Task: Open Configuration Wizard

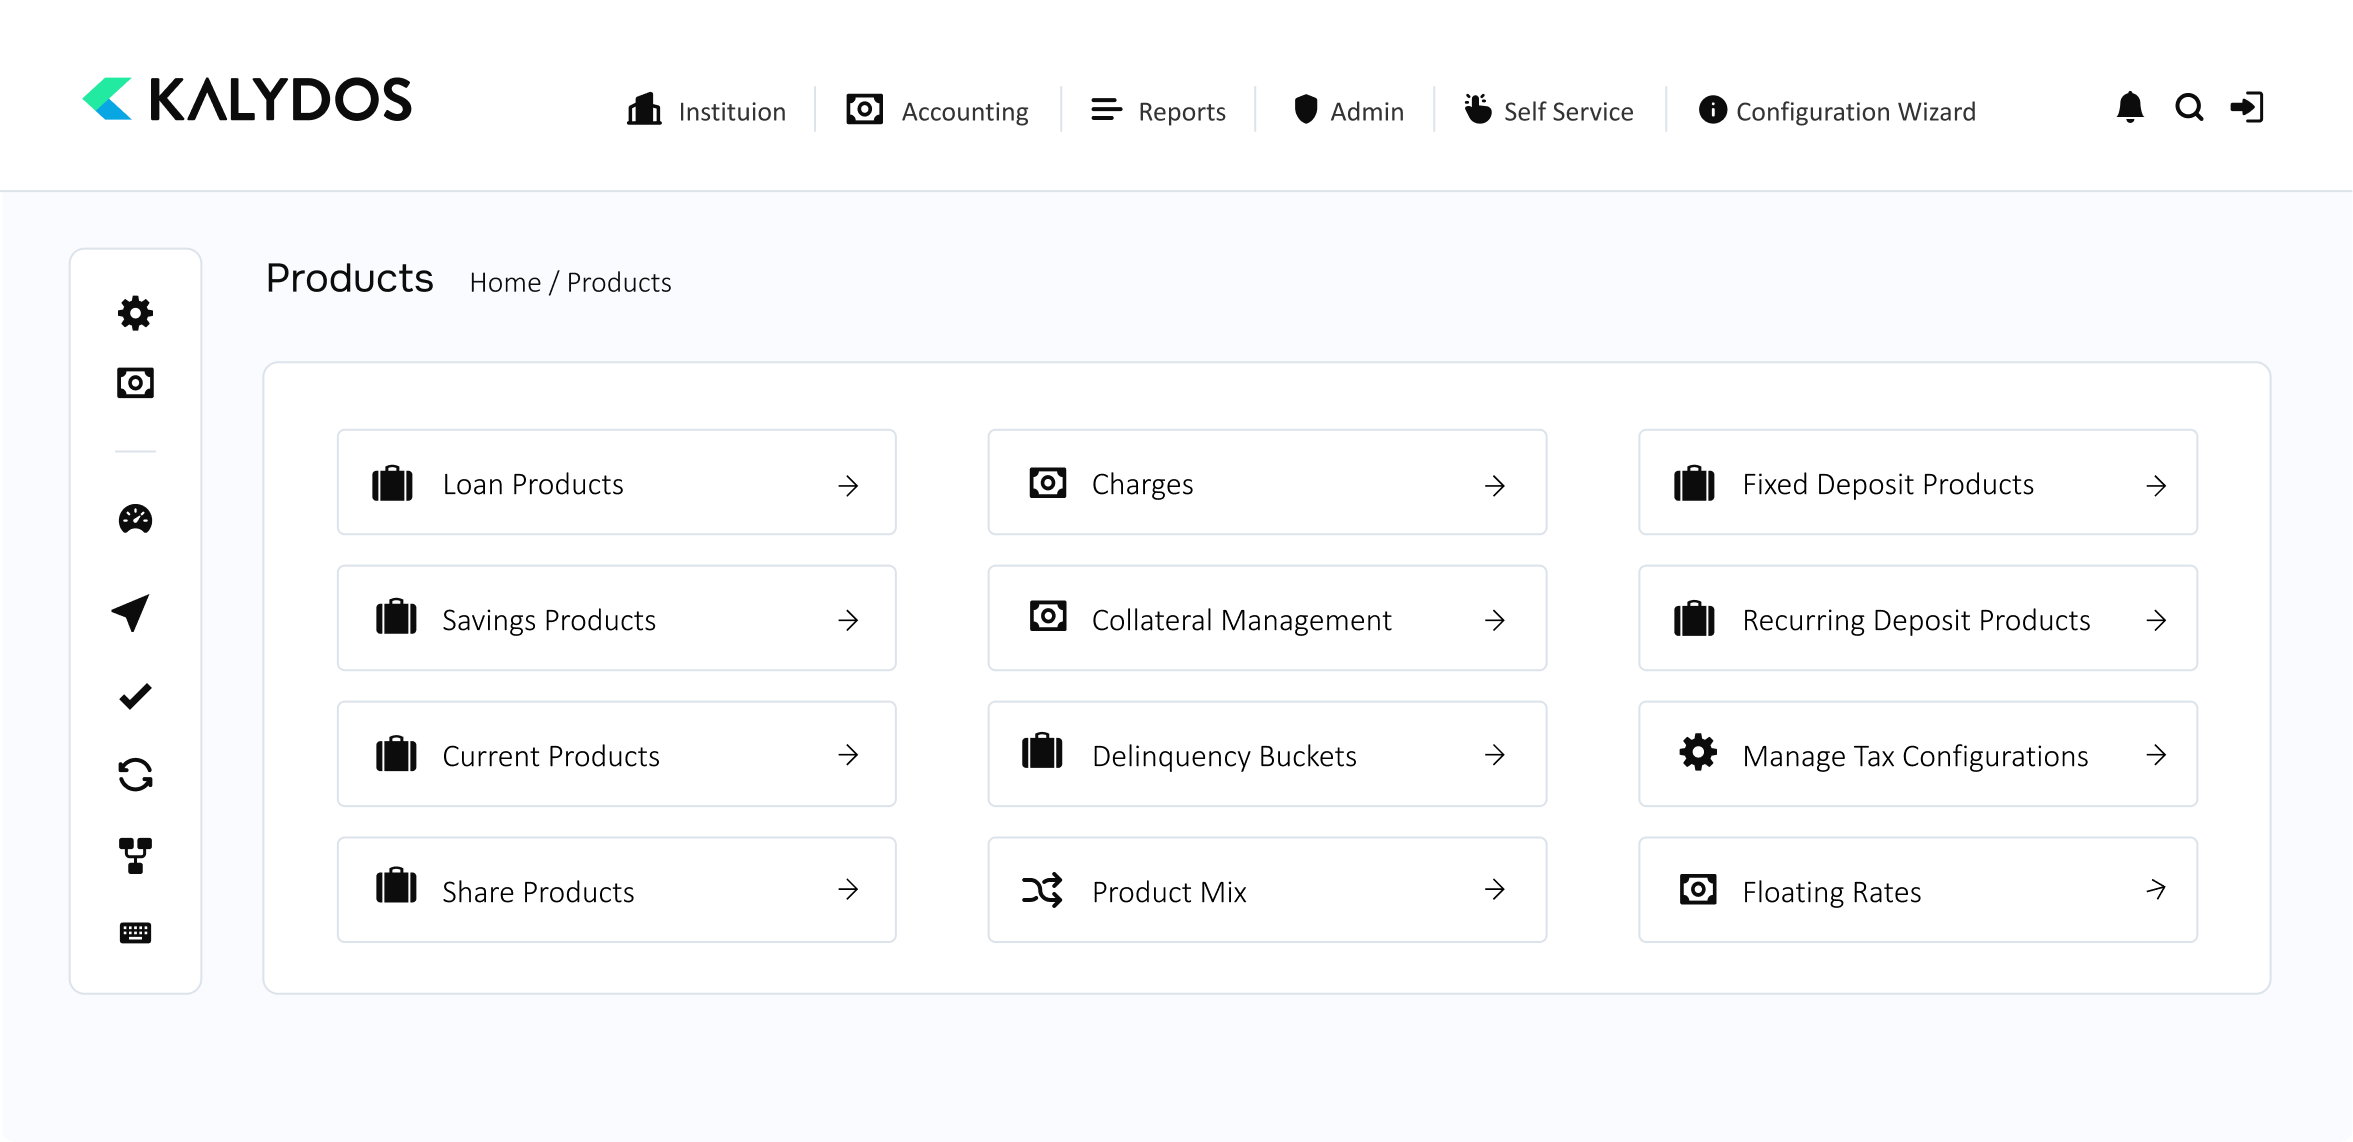Action: coord(1837,111)
